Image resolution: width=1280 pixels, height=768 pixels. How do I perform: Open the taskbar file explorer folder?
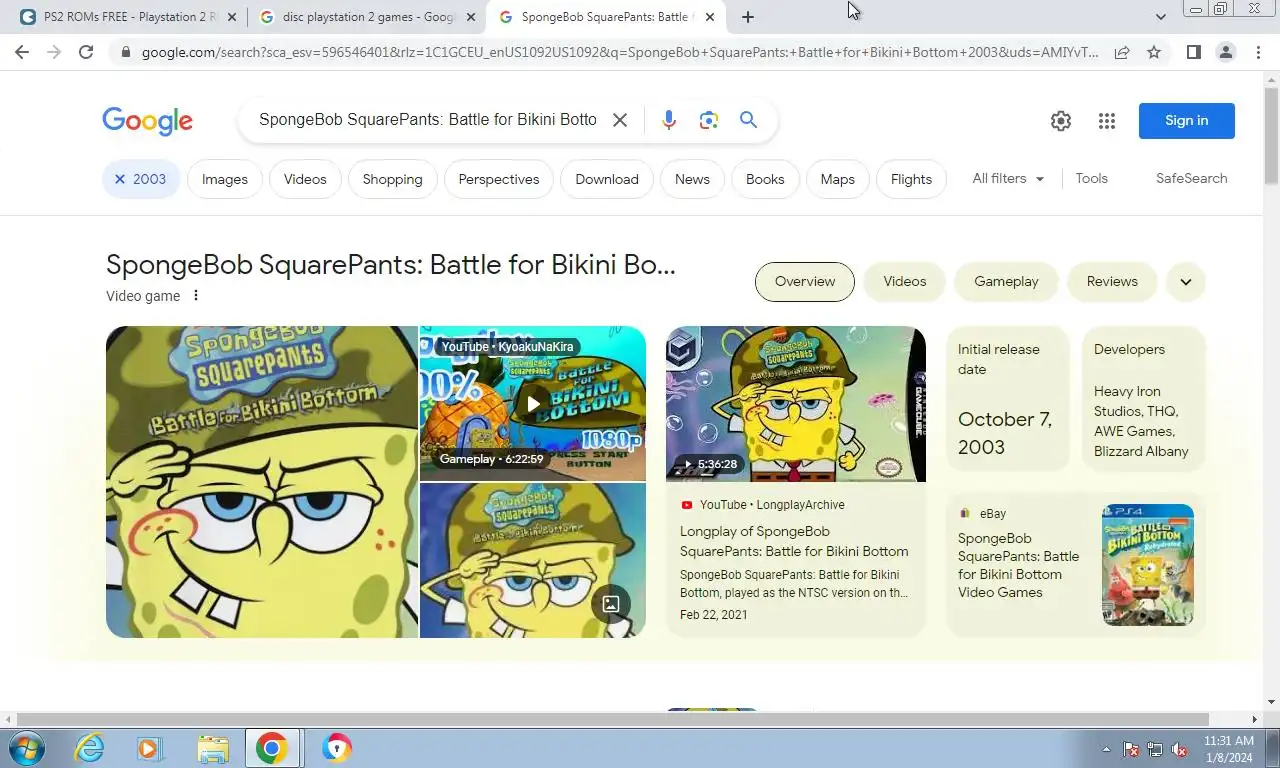pos(213,748)
